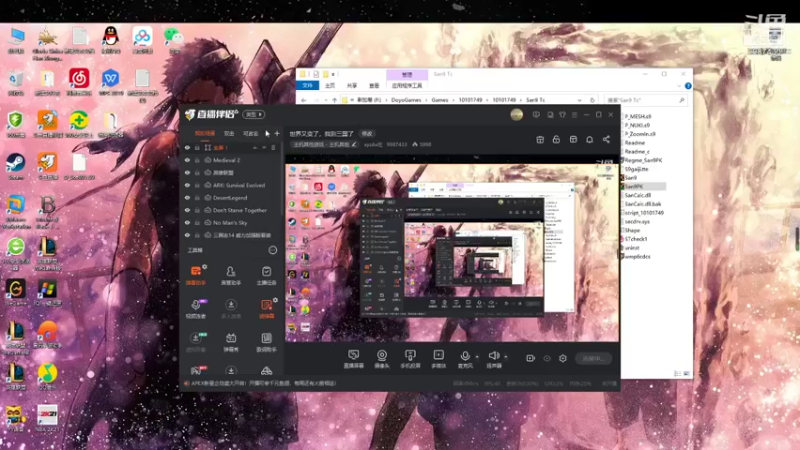Go to Games folder in Explorer breadcrumb

[440, 100]
